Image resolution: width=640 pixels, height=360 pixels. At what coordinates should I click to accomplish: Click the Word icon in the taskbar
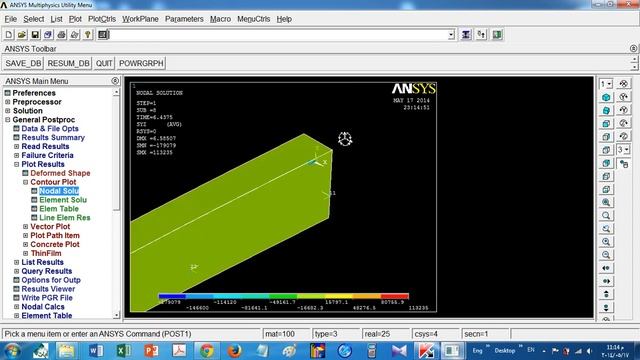(96, 351)
